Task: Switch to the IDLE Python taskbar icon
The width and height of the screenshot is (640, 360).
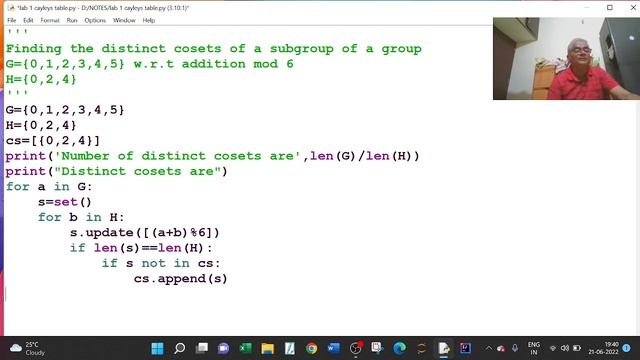Action: click(444, 348)
